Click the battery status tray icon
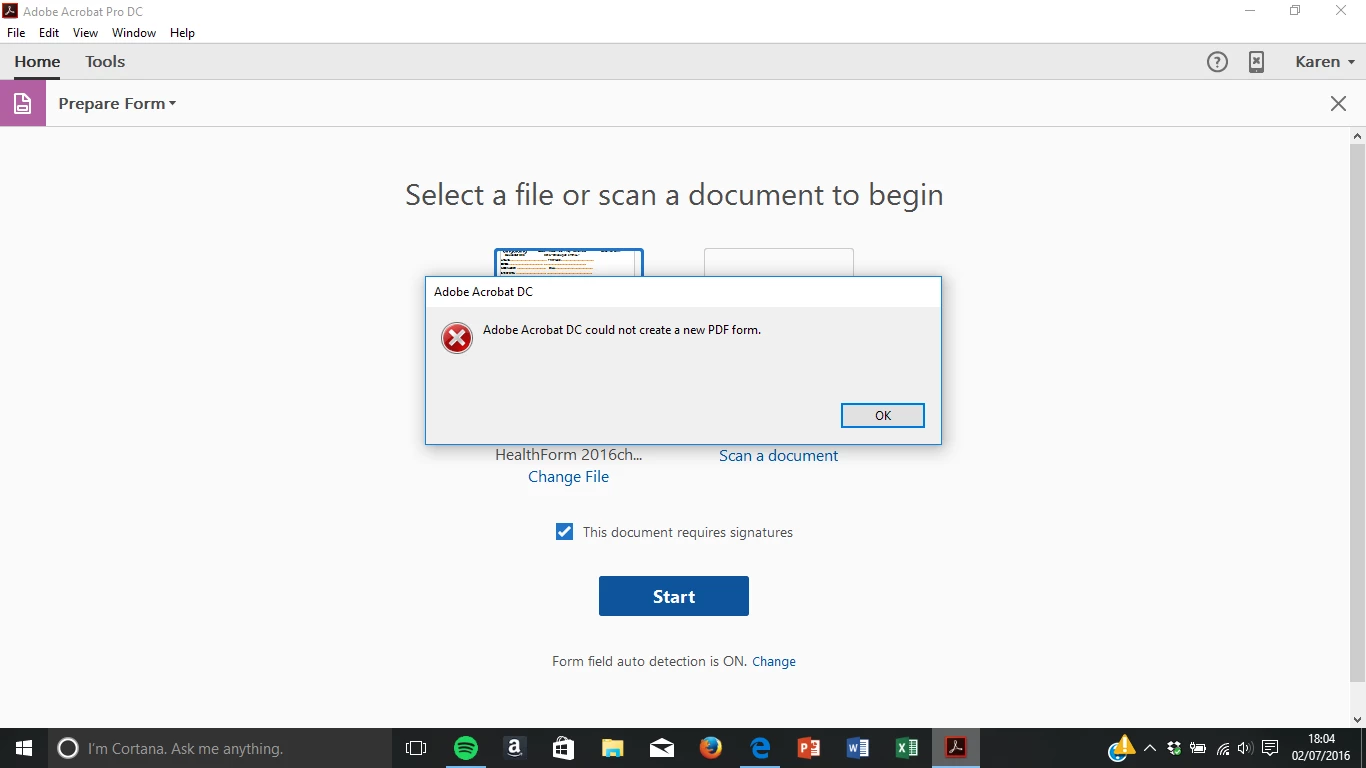The image size is (1366, 768). (x=1198, y=748)
